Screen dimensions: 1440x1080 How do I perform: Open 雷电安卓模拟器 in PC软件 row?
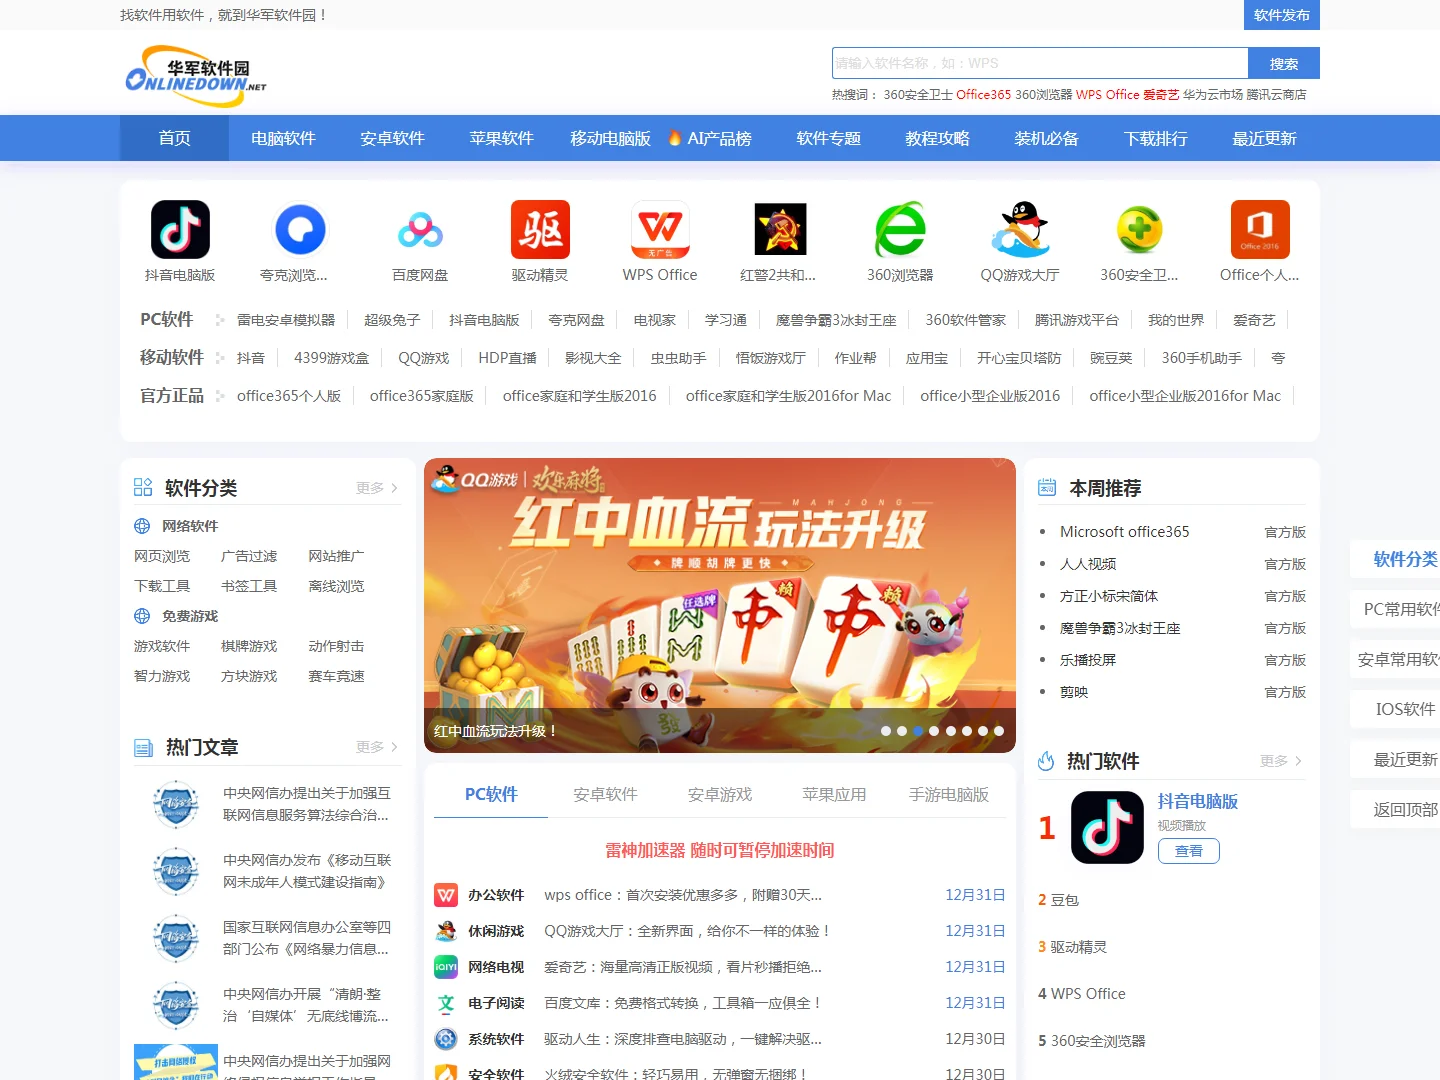coord(286,320)
